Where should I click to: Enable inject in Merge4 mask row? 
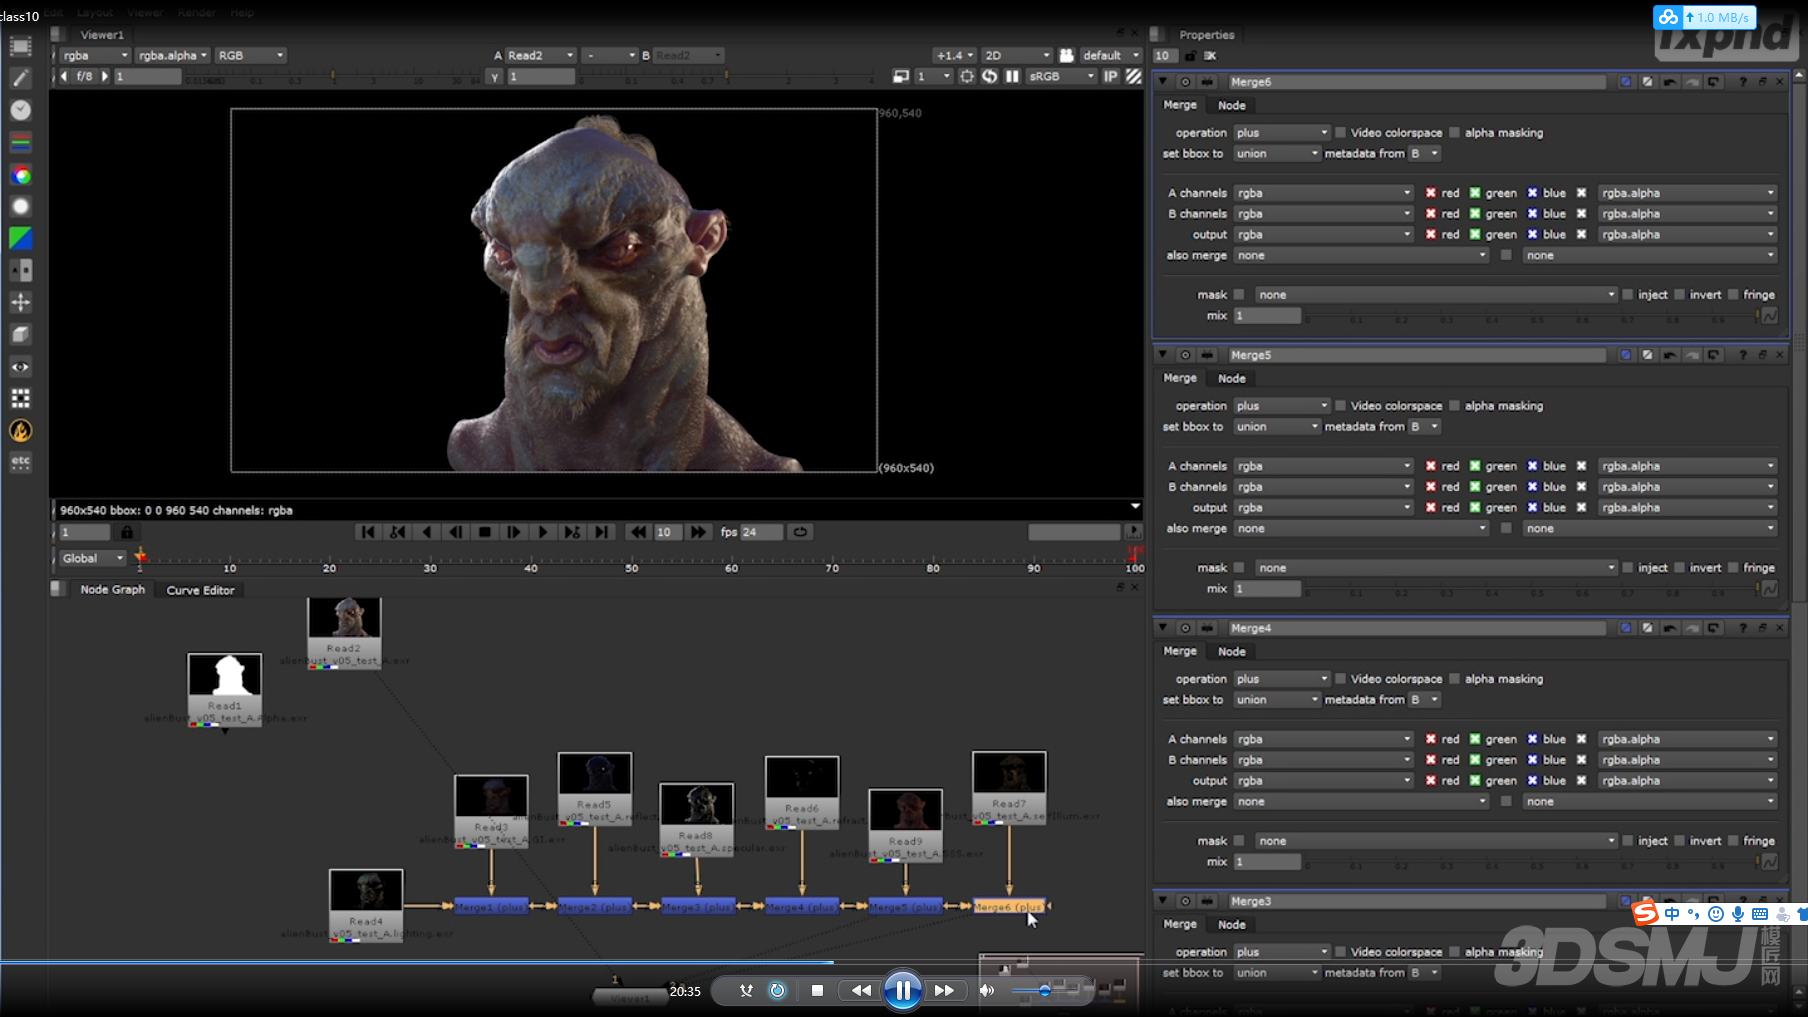pyautogui.click(x=1628, y=841)
